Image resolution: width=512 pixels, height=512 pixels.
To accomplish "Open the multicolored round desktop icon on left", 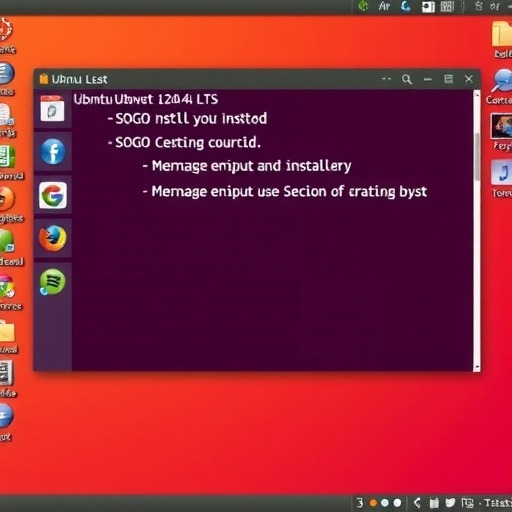I will (x=7, y=287).
